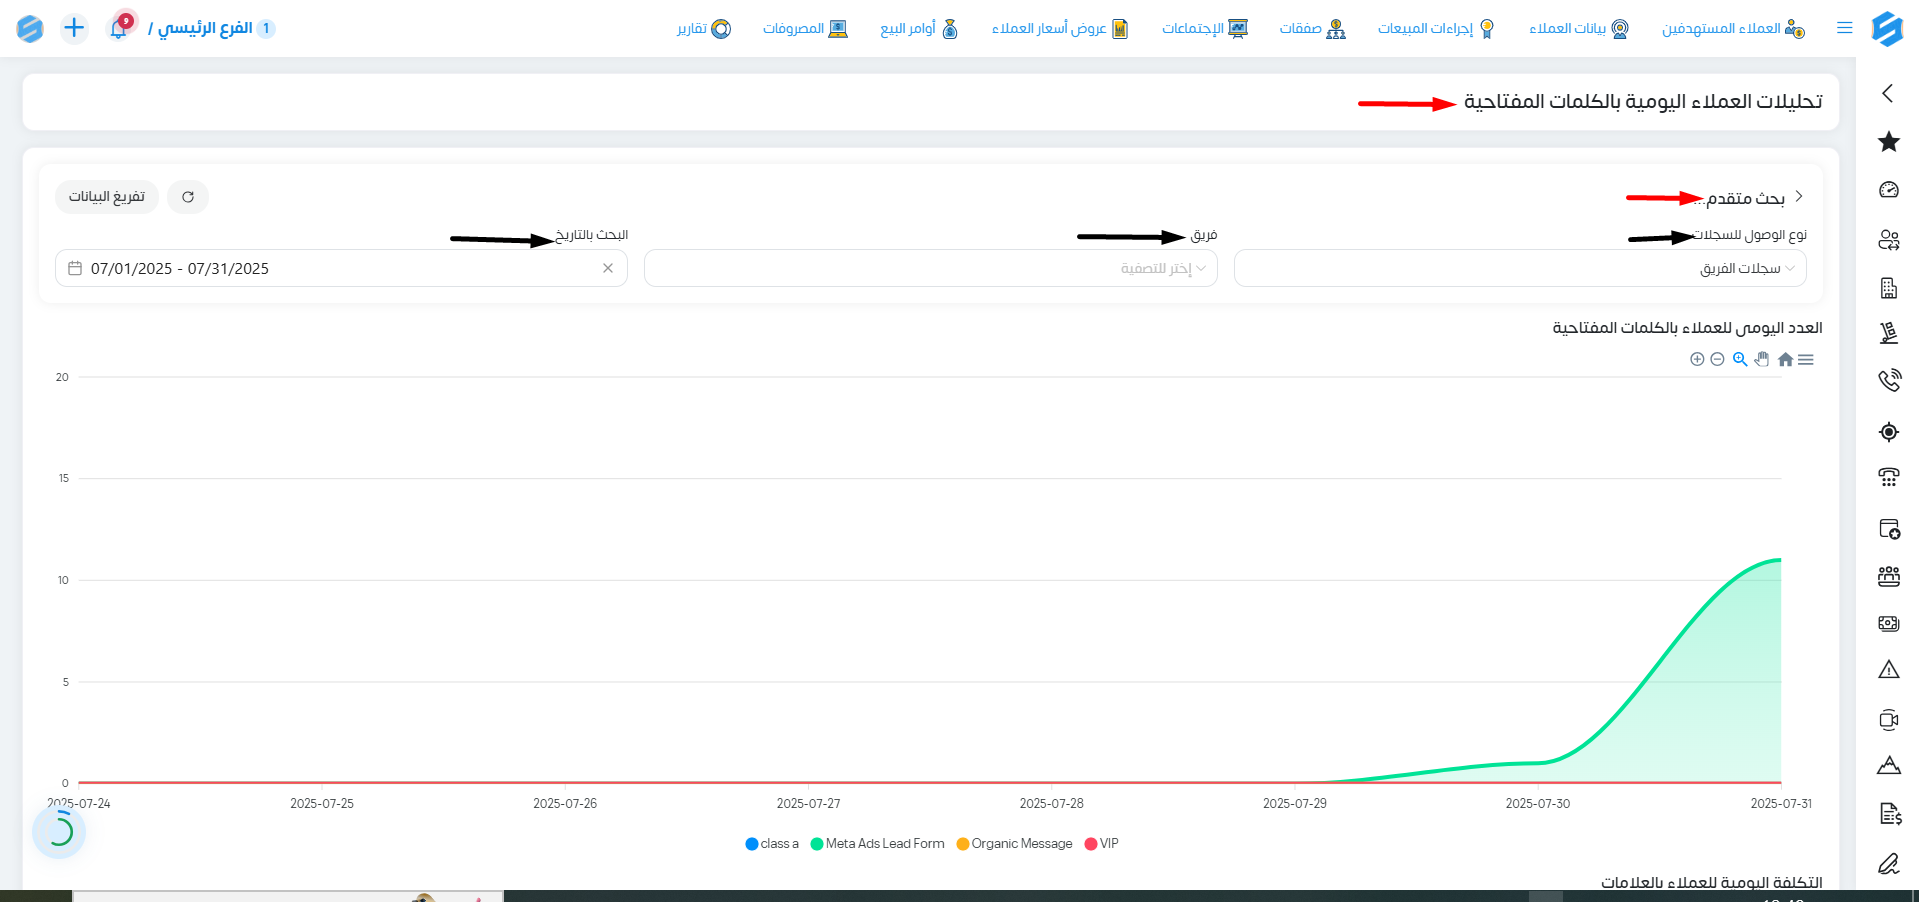Open the dashboard gauge icon in sidebar
This screenshot has height=902, width=1919.
[1888, 189]
